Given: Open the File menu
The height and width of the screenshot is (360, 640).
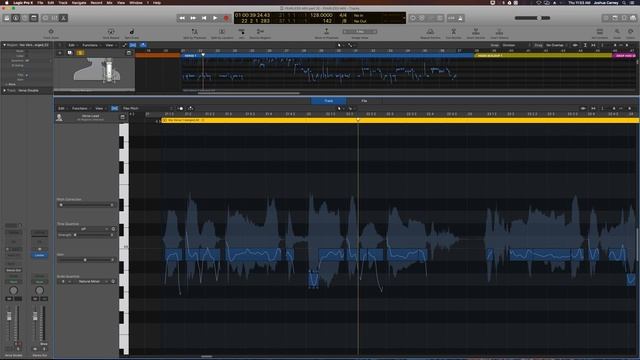Looking at the screenshot, I should point(40,2).
